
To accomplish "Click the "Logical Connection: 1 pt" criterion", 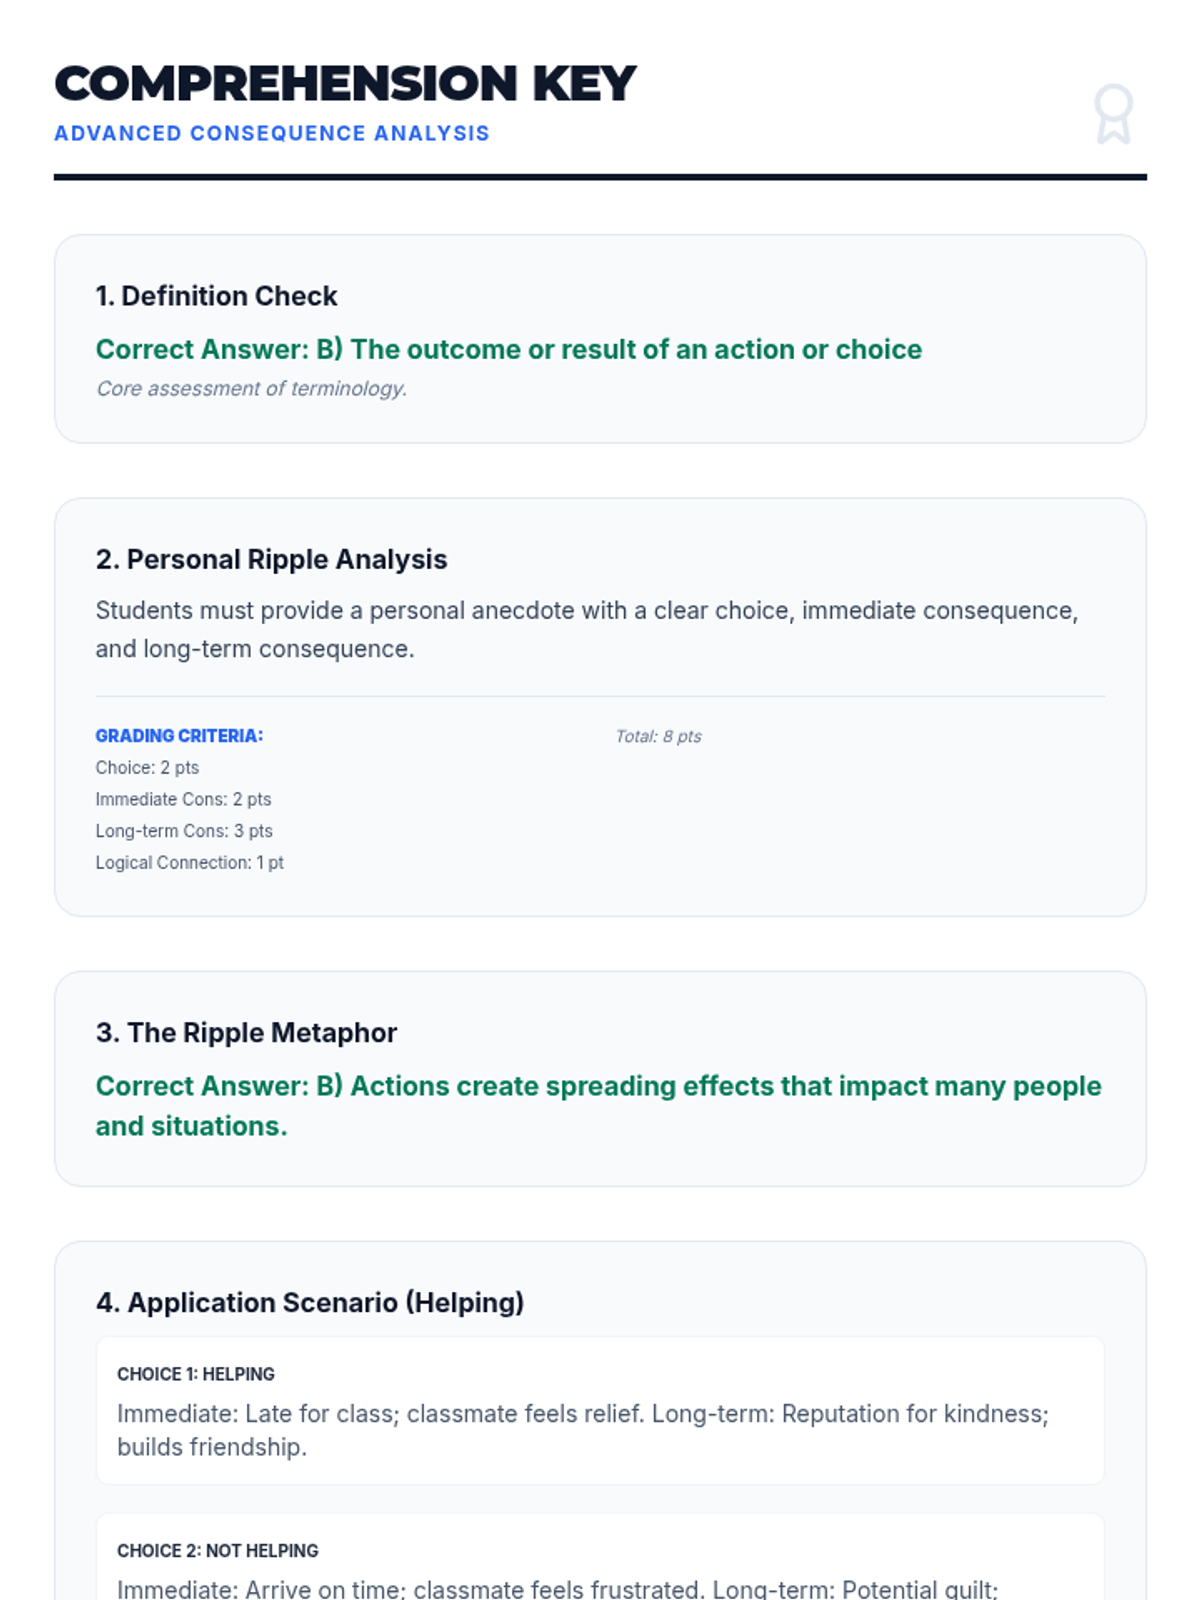I will pyautogui.click(x=189, y=863).
